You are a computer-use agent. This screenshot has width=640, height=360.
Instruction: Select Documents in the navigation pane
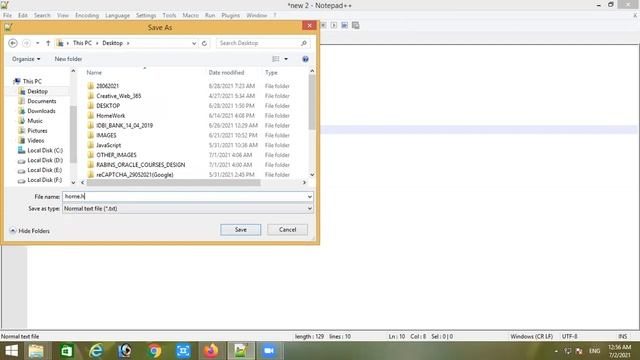[x=42, y=101]
